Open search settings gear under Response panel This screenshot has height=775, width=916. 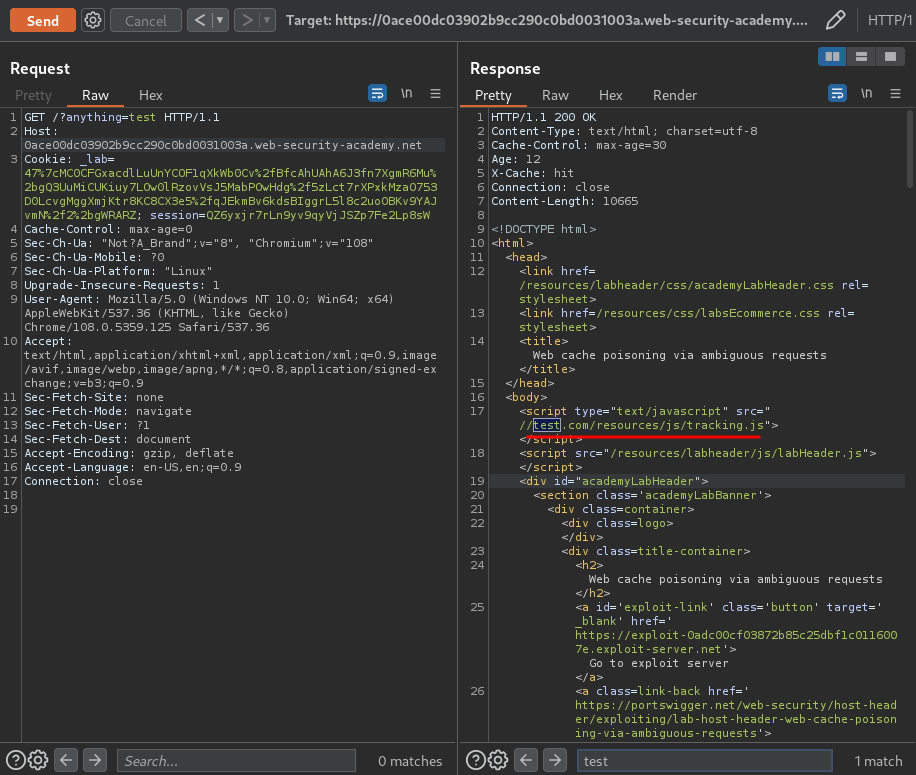pyautogui.click(x=498, y=760)
